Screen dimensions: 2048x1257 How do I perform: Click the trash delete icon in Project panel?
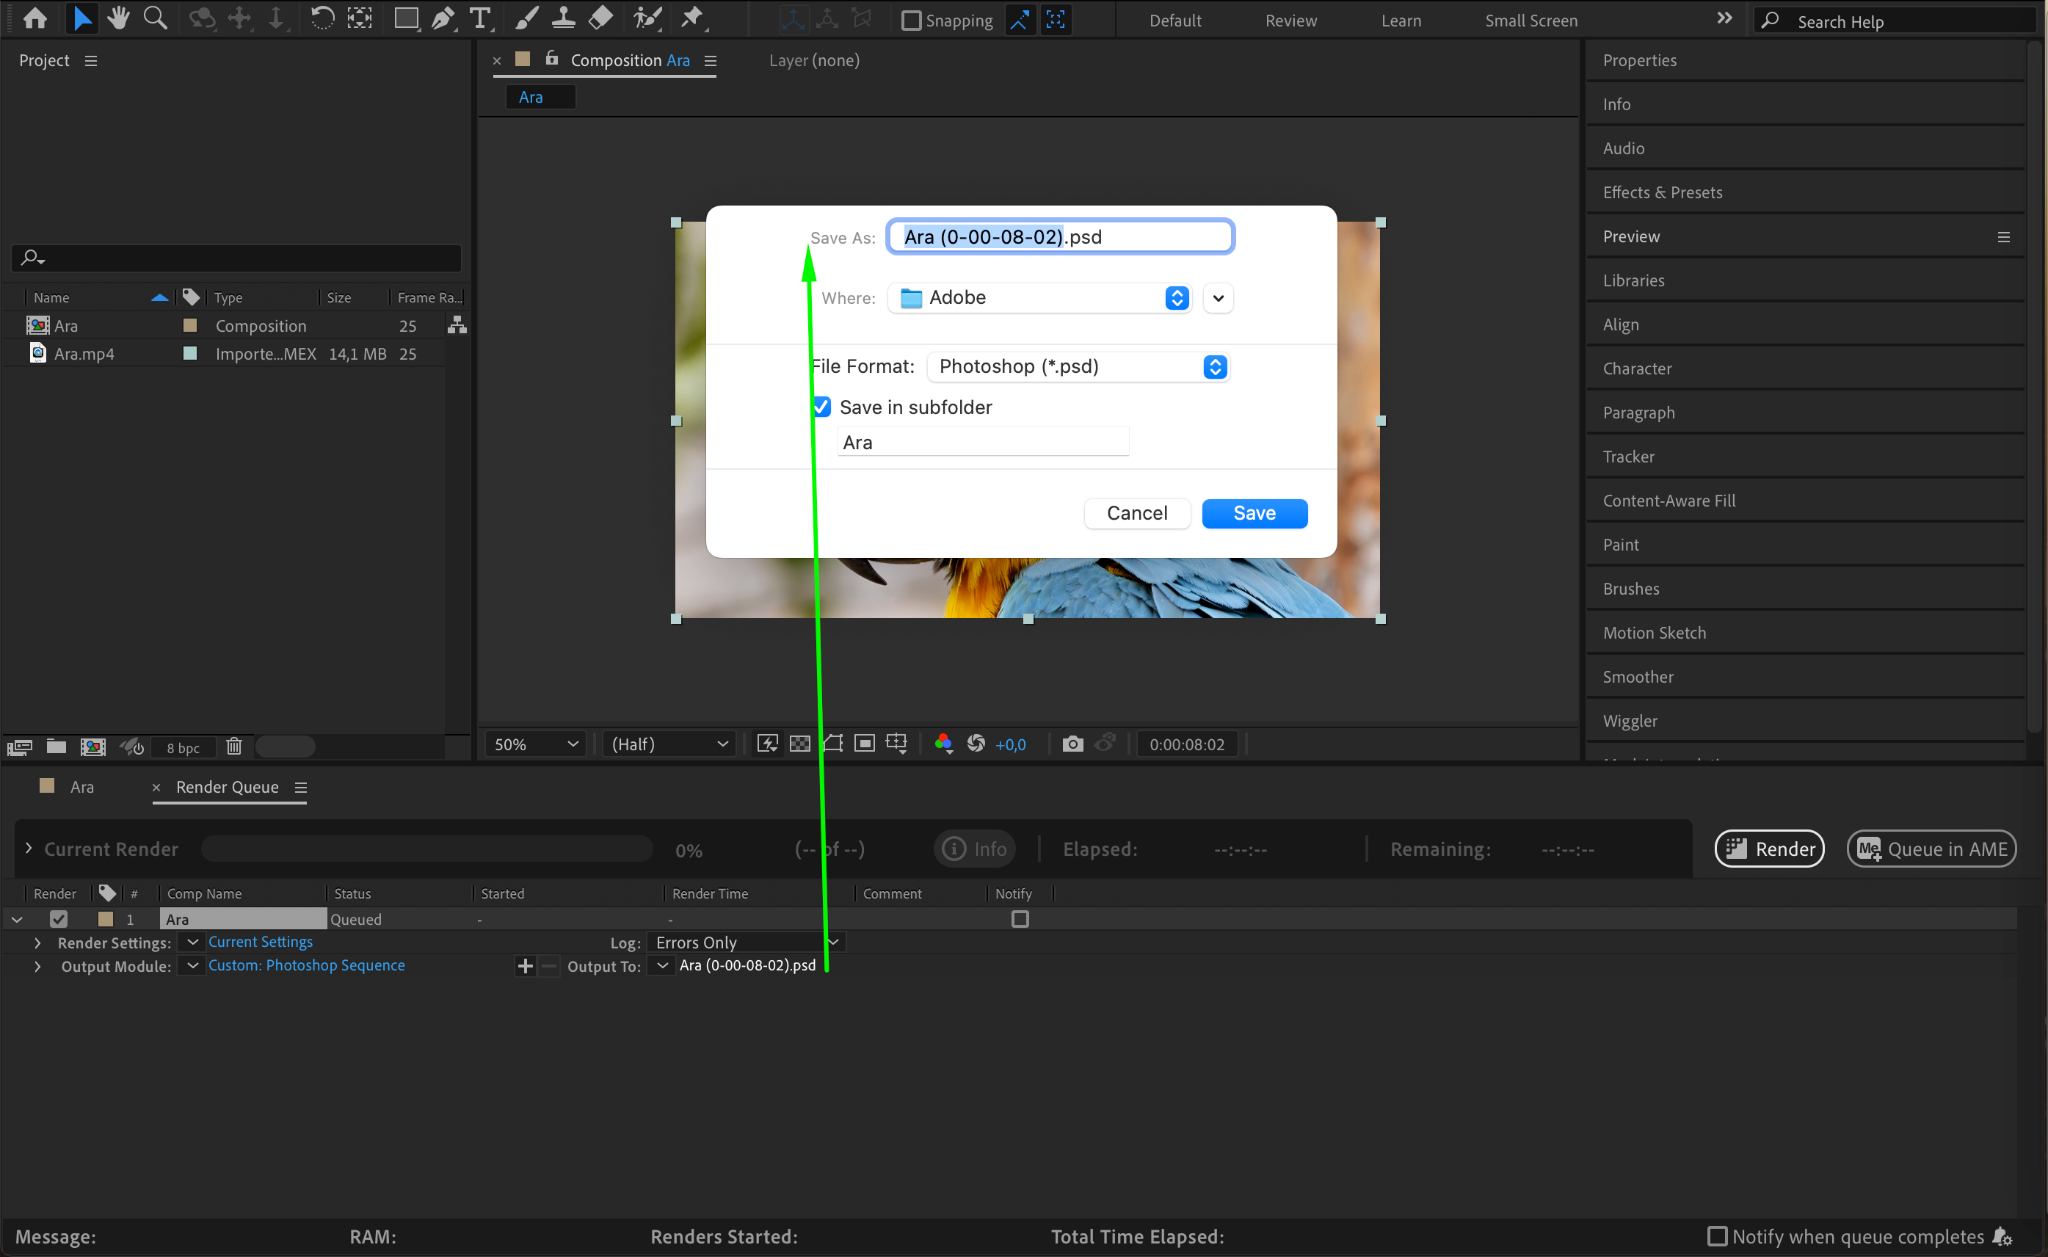point(234,747)
